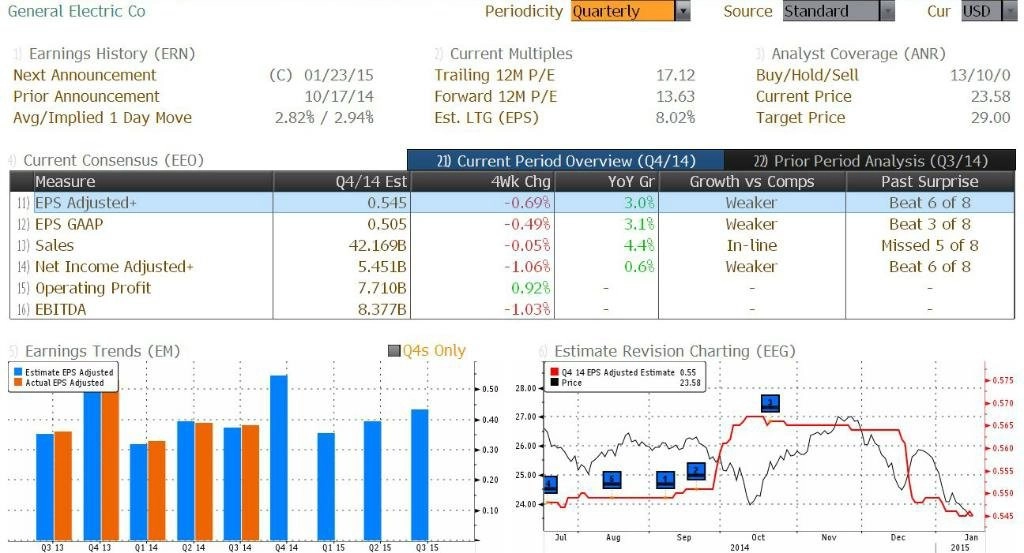Select the EPS Adjusted+ row

tap(512, 202)
